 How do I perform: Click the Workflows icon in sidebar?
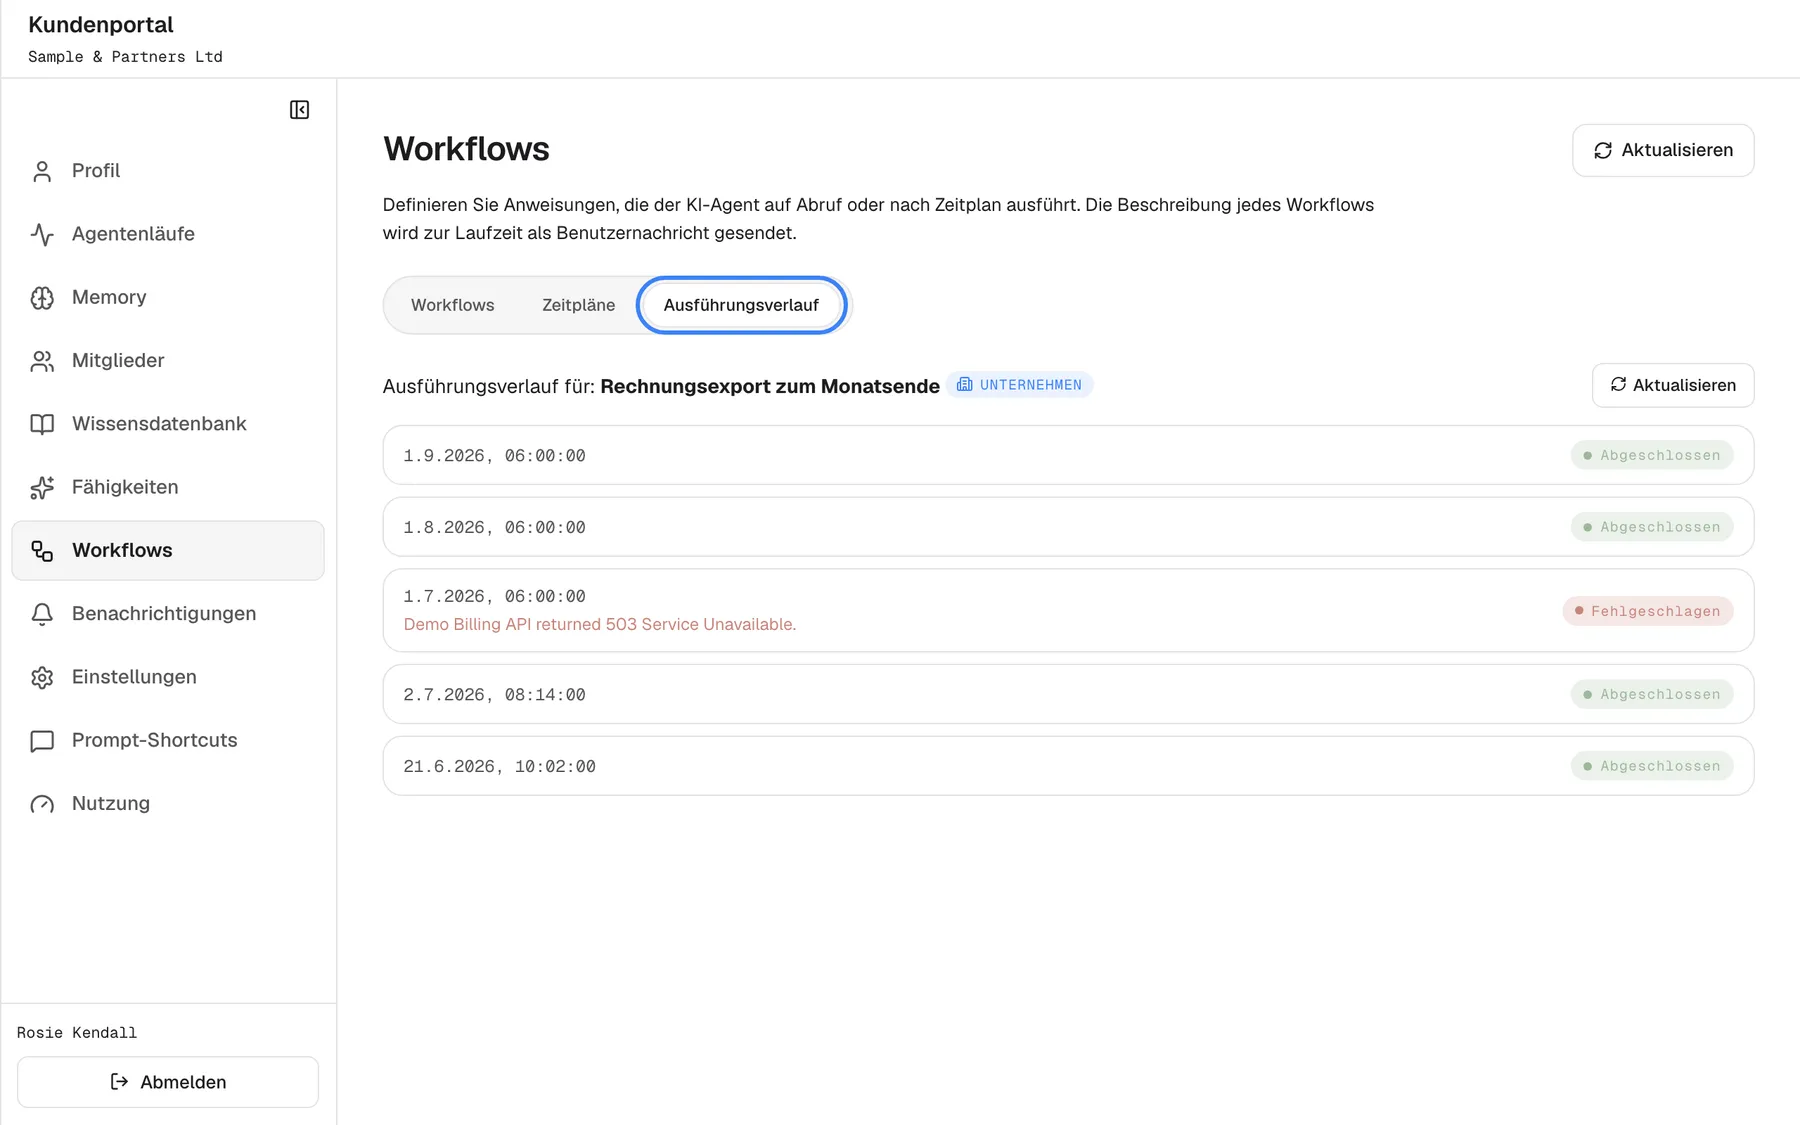pos(42,551)
